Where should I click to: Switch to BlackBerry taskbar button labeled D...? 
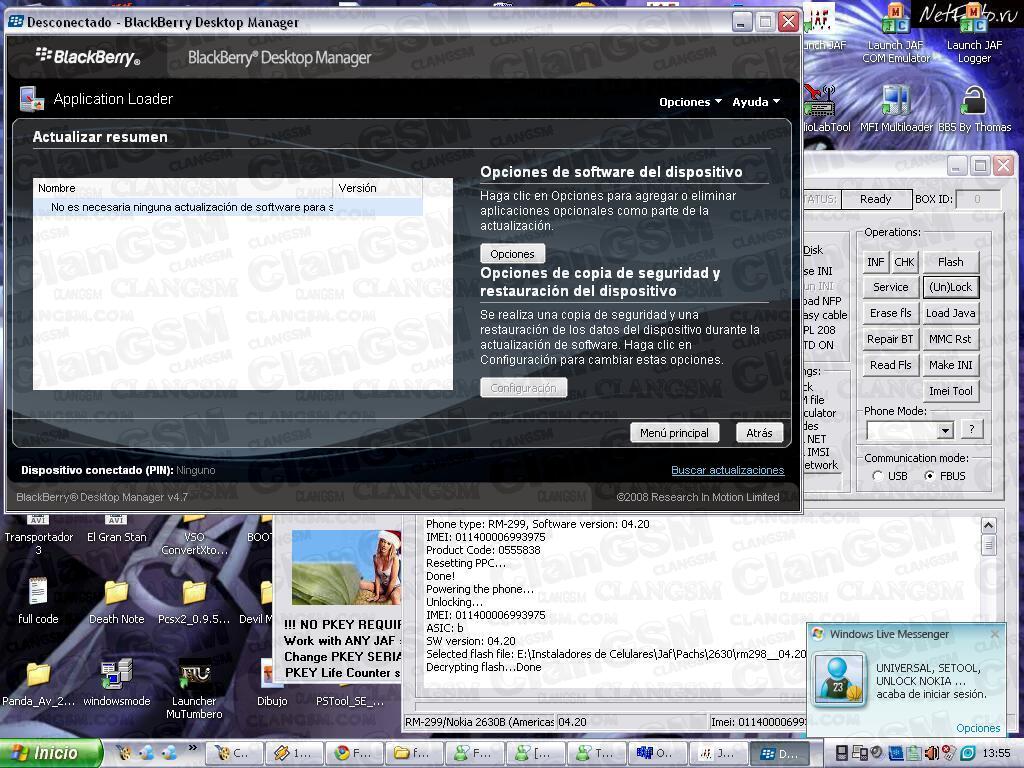tap(780, 753)
